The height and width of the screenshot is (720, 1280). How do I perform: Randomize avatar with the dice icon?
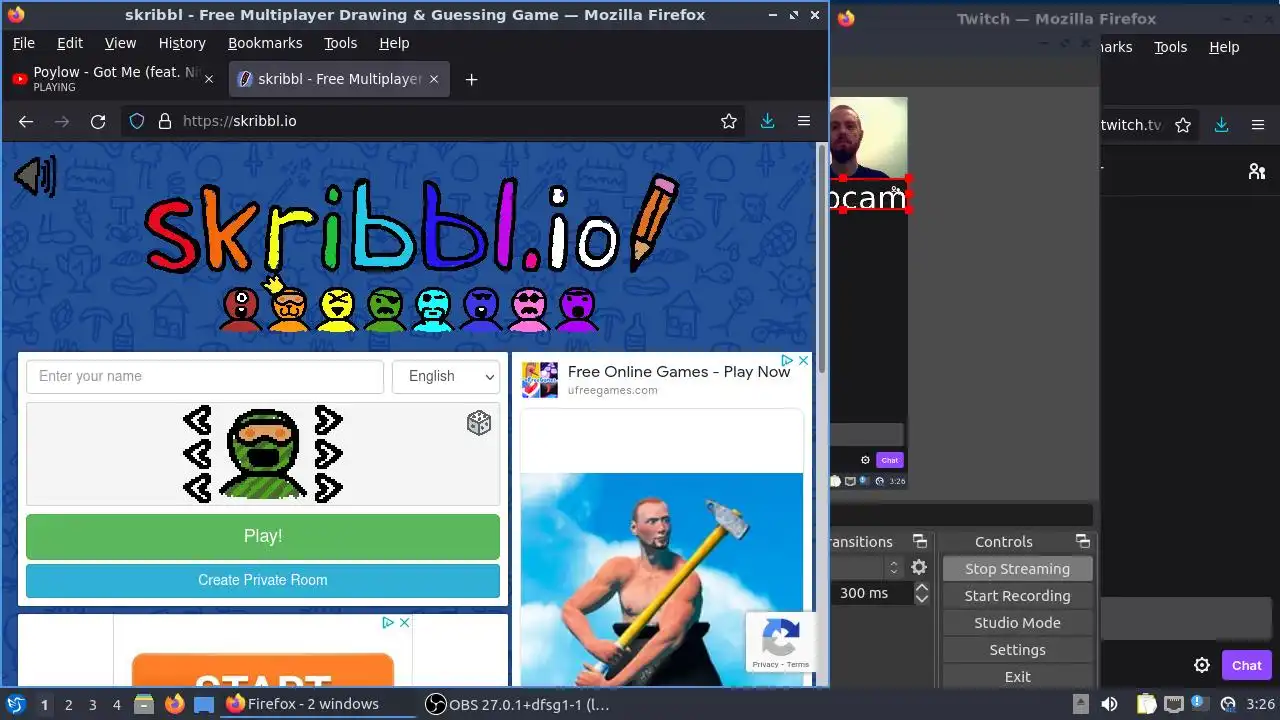pos(479,423)
